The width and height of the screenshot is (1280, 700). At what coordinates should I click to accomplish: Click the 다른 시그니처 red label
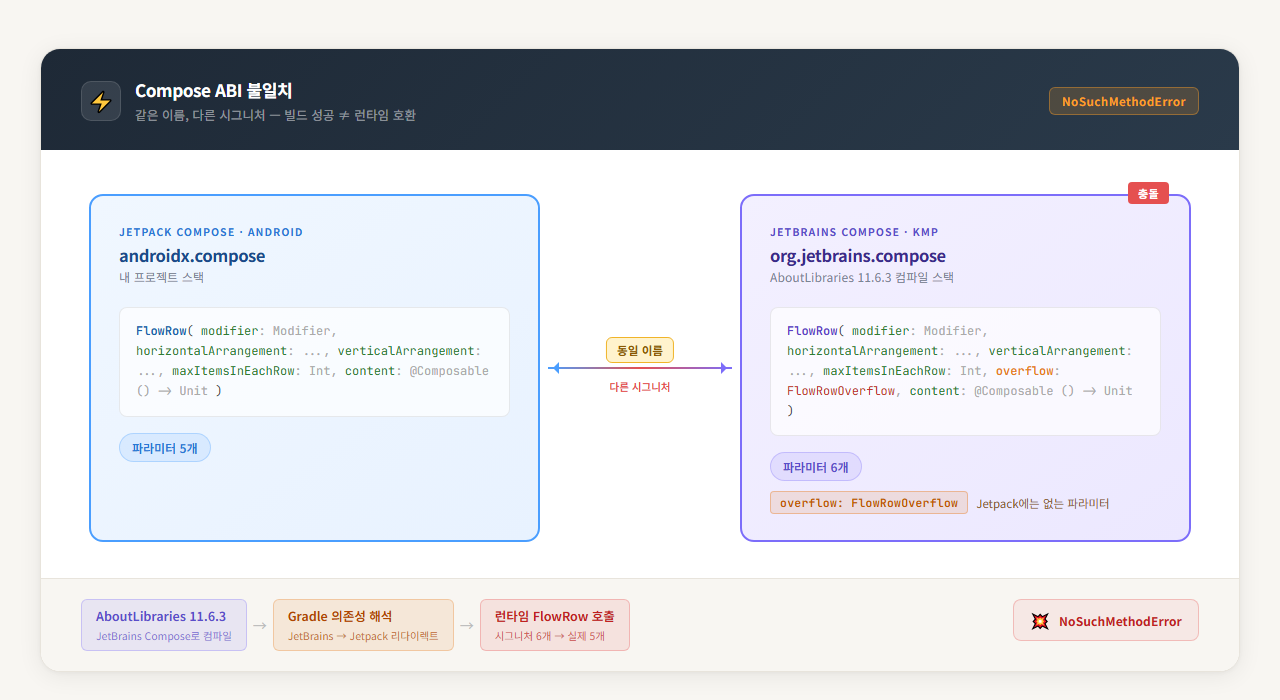(640, 387)
